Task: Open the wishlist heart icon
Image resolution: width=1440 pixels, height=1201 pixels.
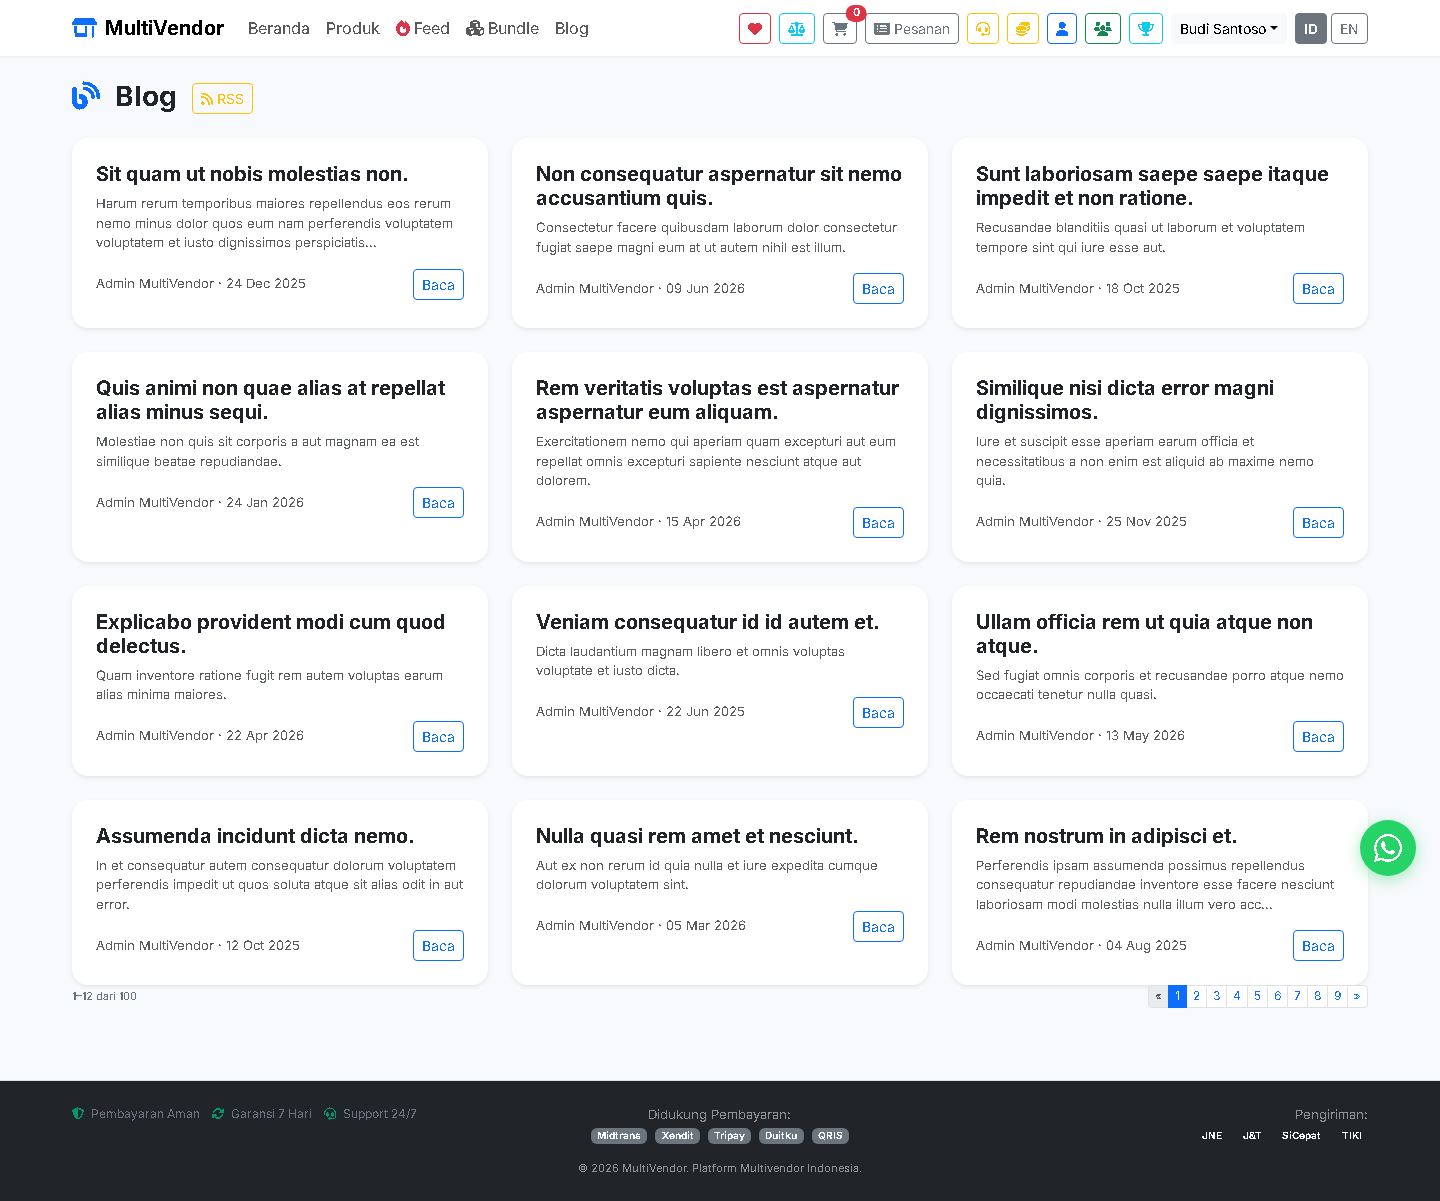Action: (x=755, y=29)
